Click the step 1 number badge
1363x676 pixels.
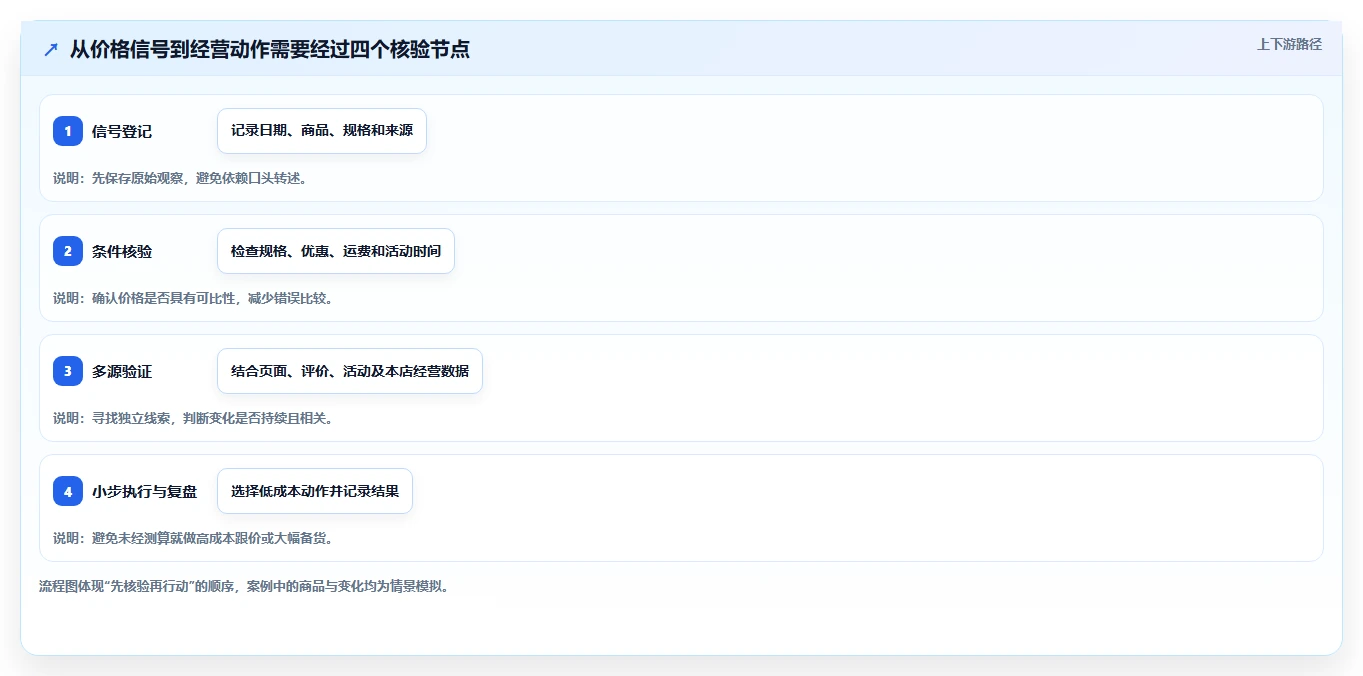pos(68,131)
